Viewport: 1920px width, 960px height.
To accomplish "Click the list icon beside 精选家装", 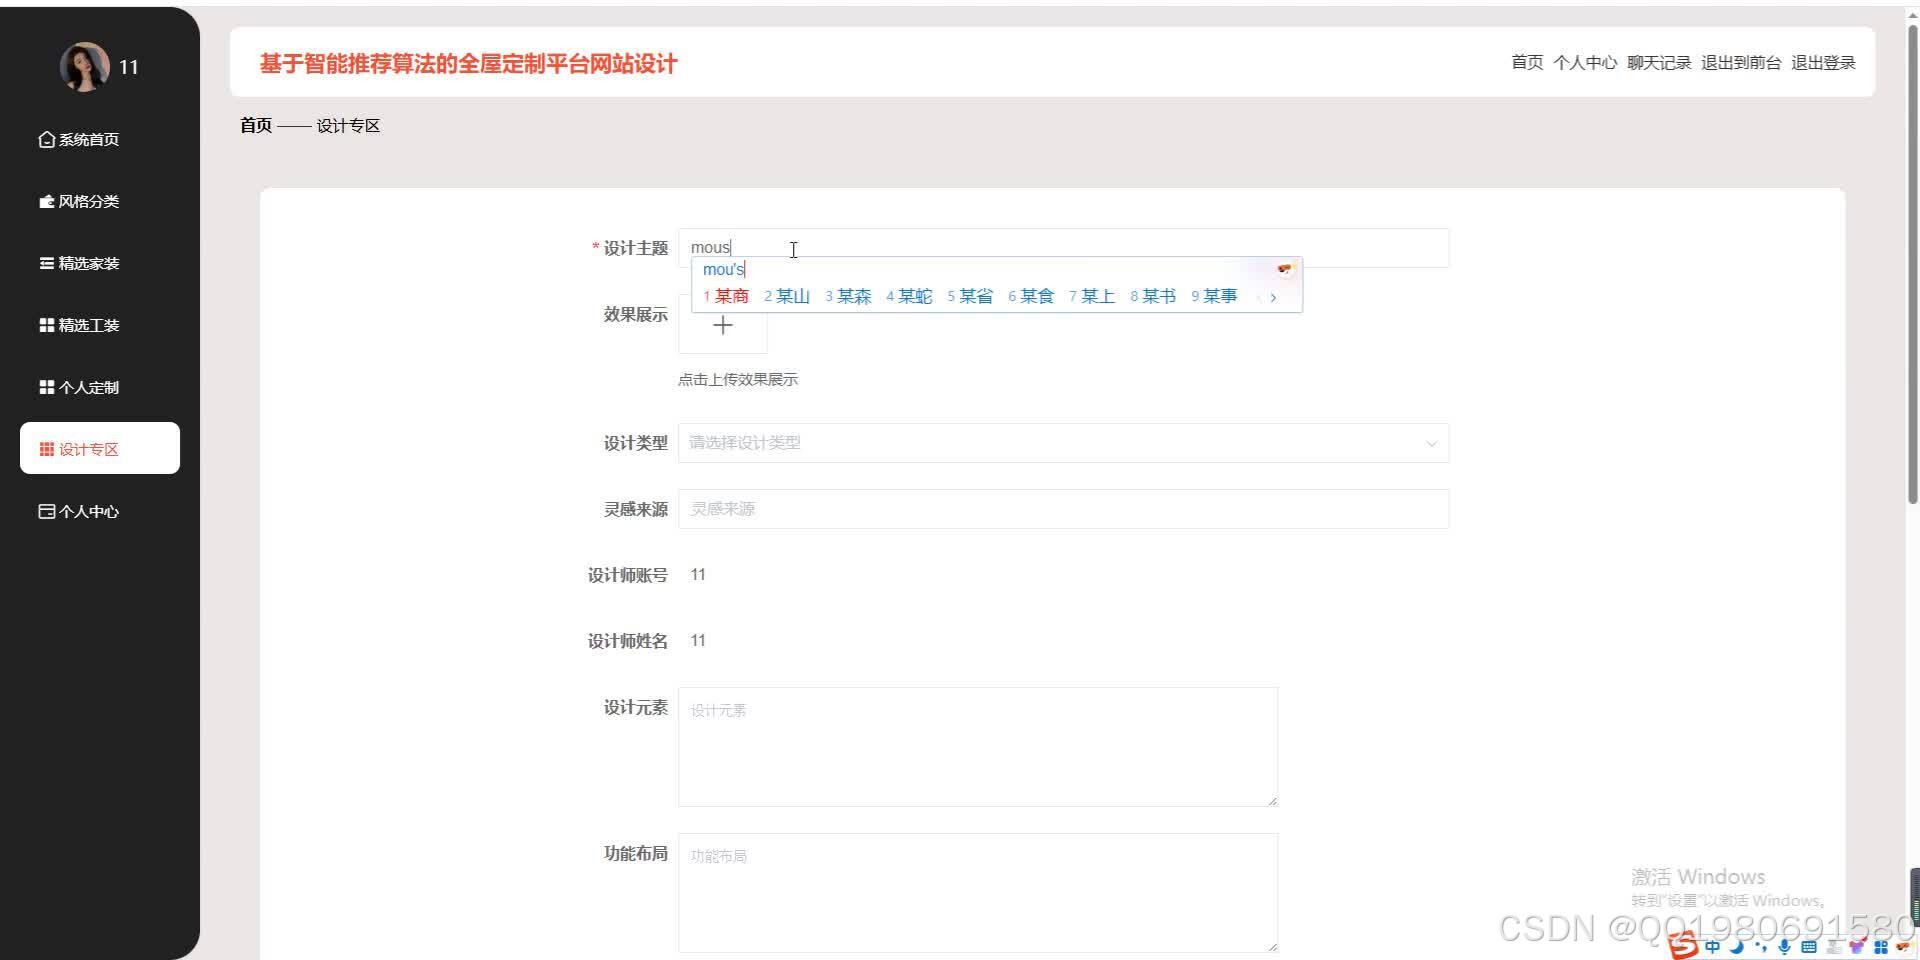I will [46, 264].
